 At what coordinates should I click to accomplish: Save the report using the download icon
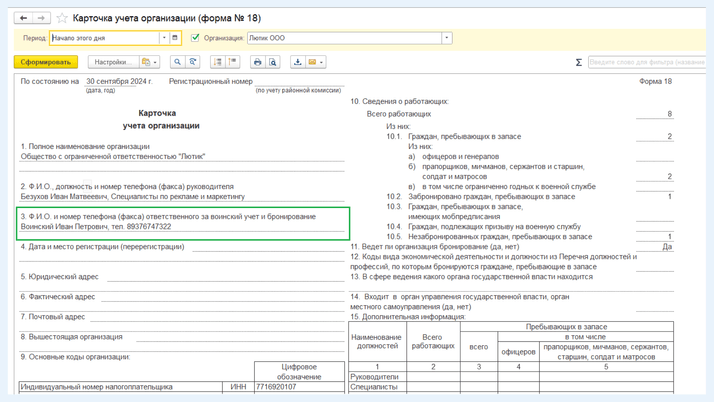[x=297, y=62]
